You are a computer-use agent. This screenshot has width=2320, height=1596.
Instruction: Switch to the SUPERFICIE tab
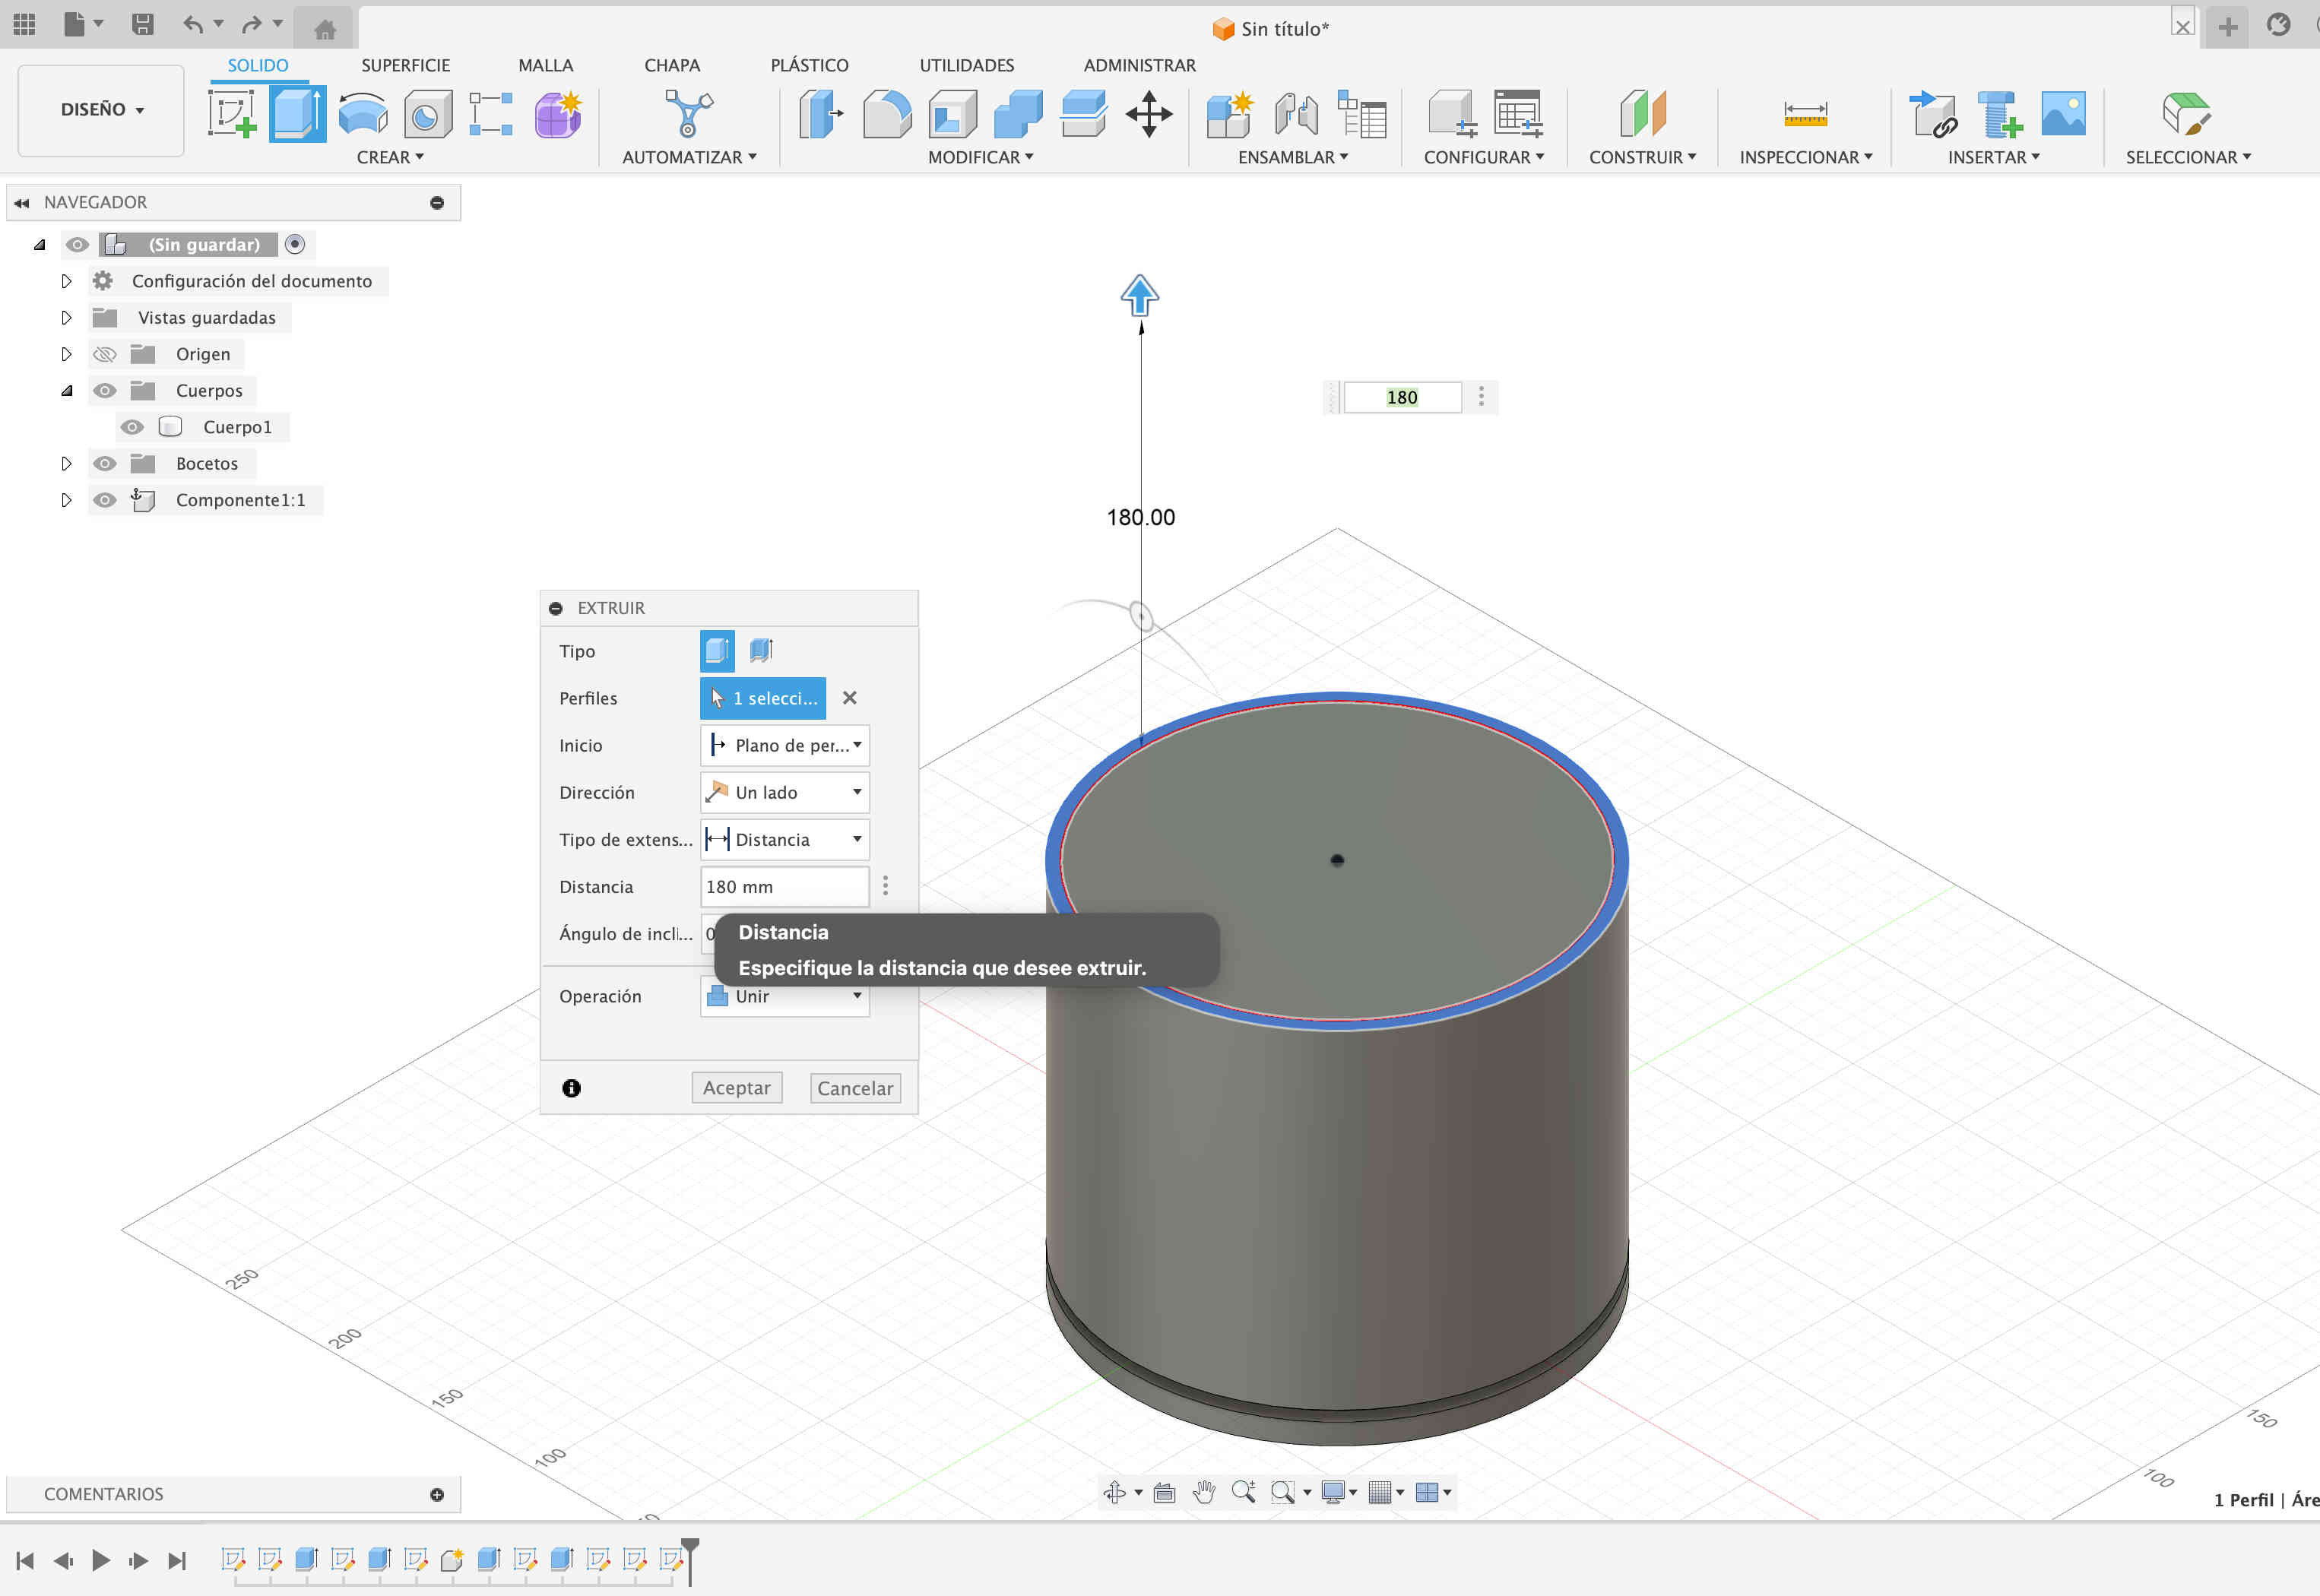click(405, 65)
